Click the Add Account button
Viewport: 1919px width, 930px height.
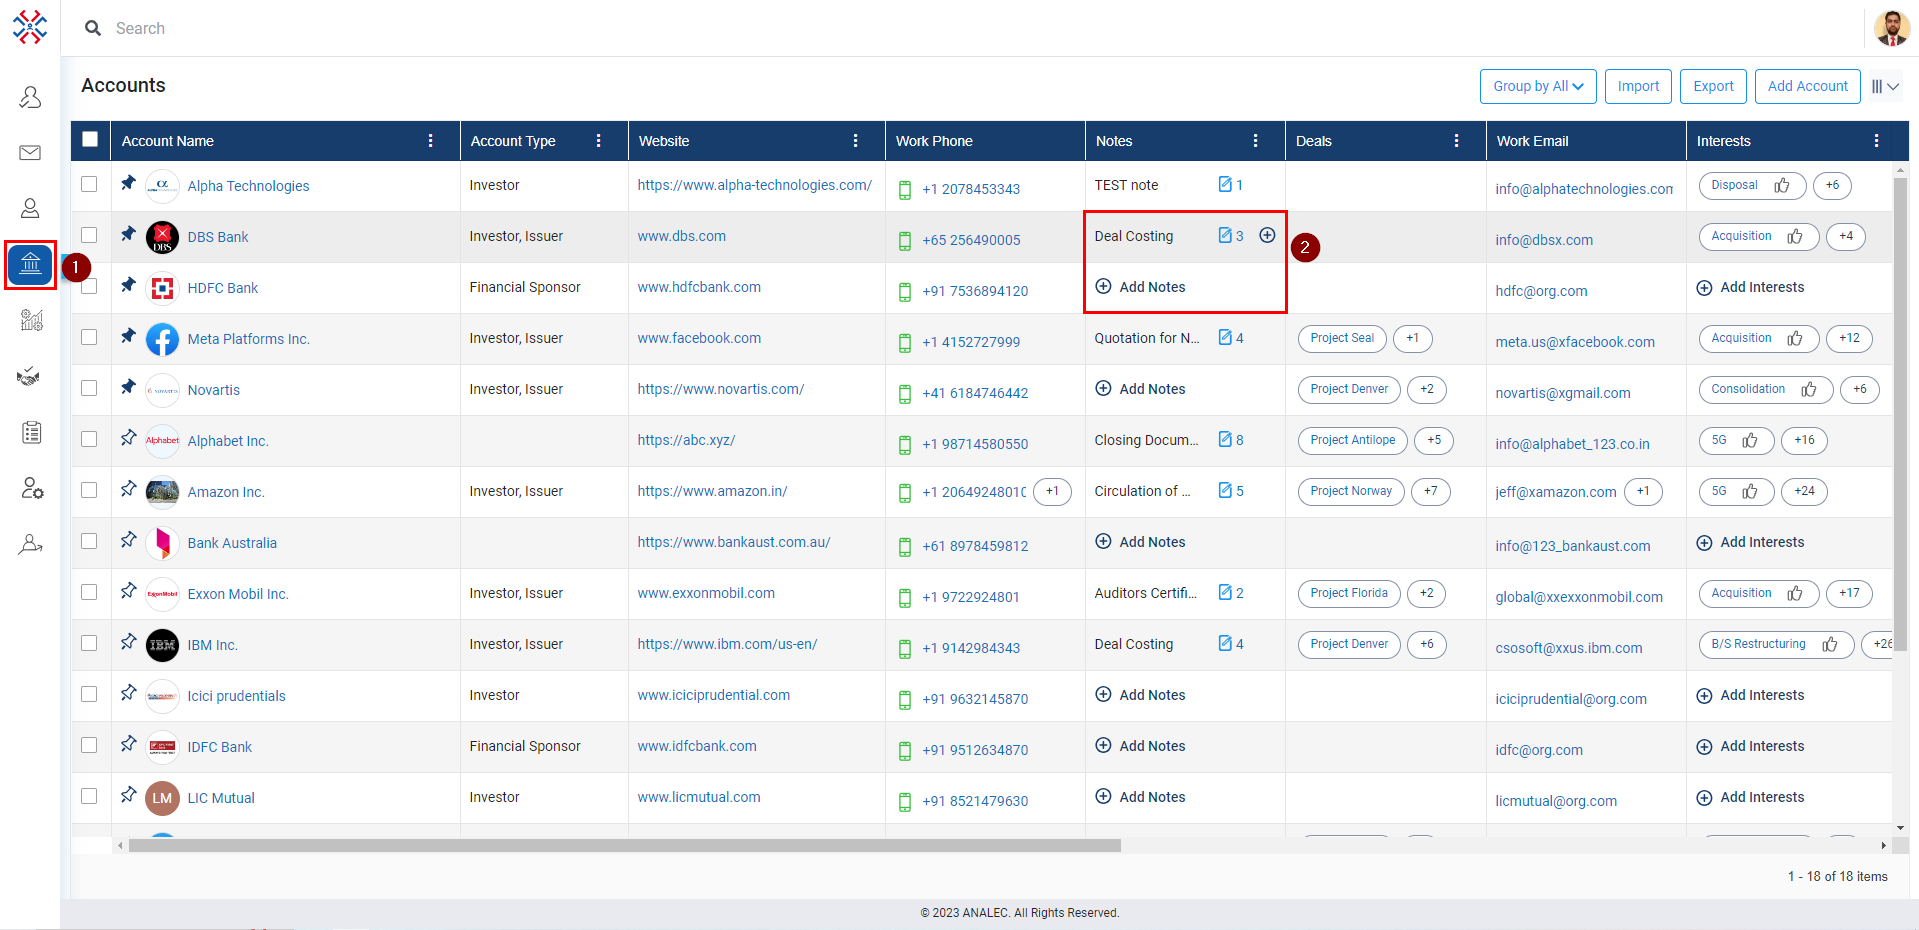pos(1807,86)
